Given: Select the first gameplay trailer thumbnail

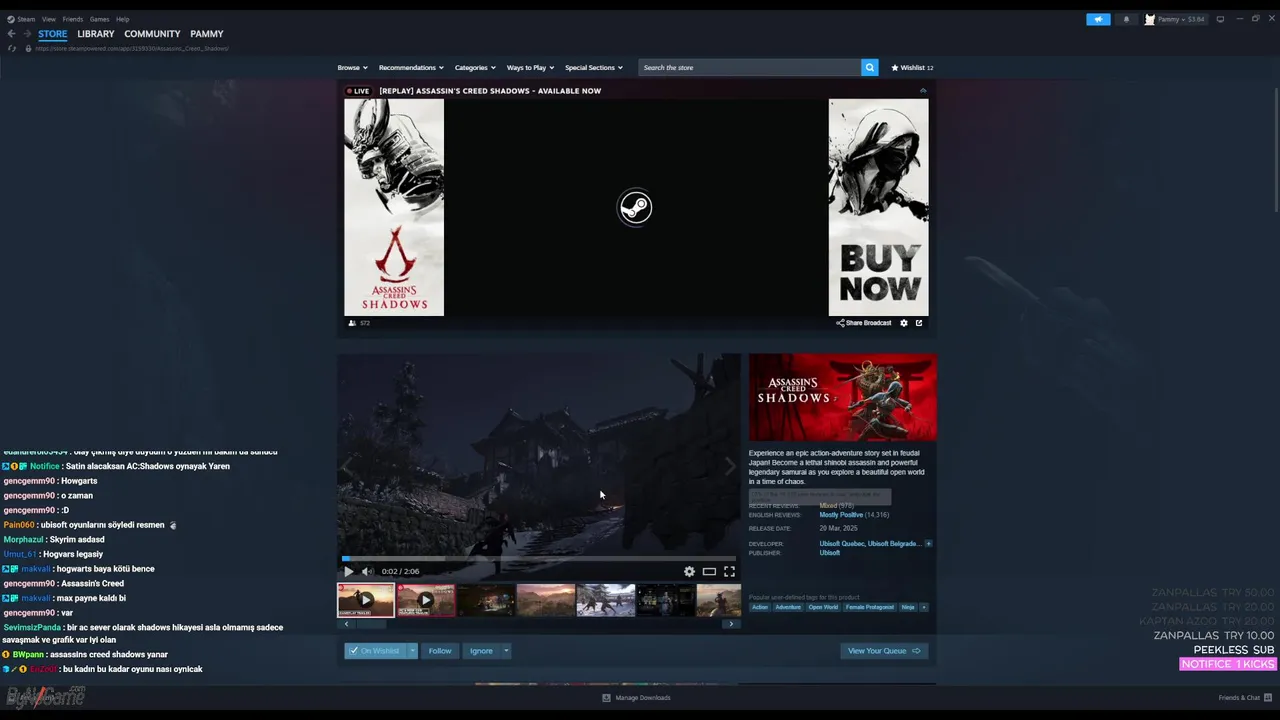Looking at the screenshot, I should pos(366,600).
